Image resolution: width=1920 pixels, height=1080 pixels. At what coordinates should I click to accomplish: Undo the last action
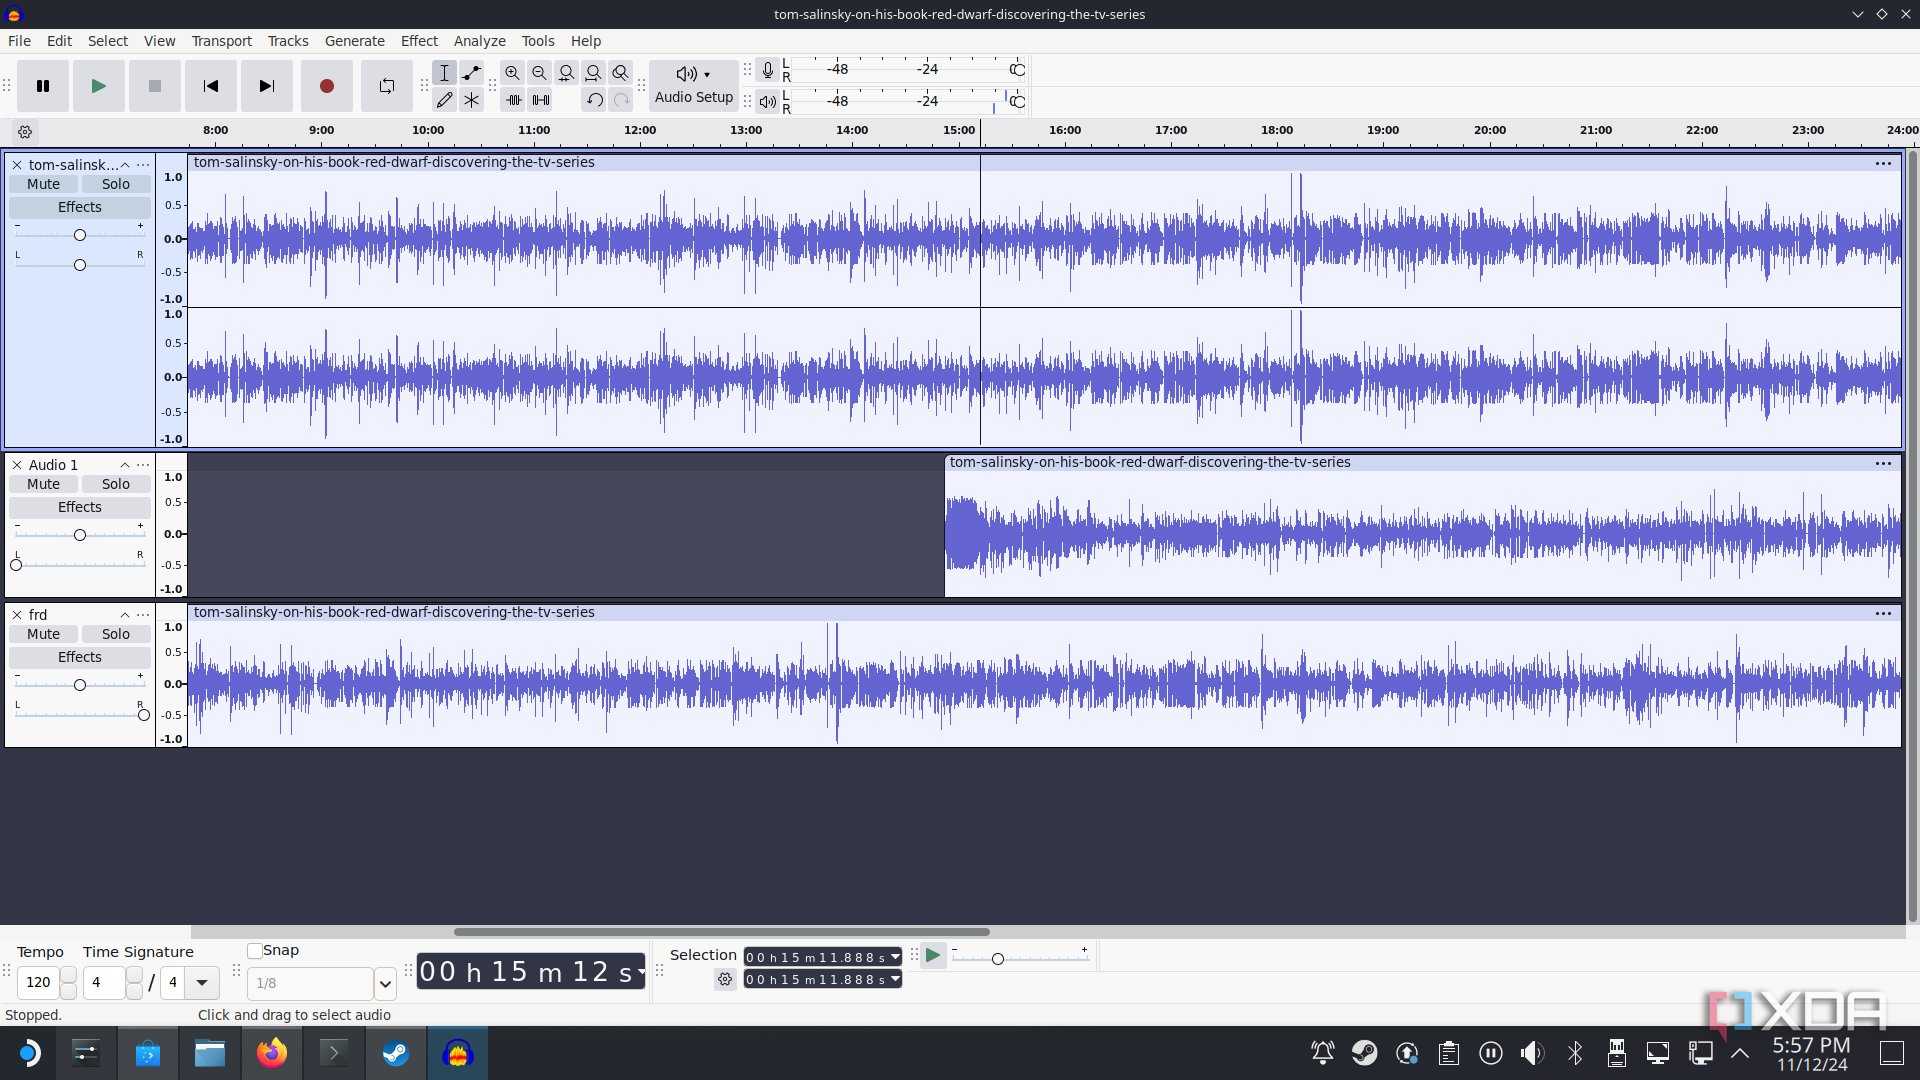(x=594, y=100)
